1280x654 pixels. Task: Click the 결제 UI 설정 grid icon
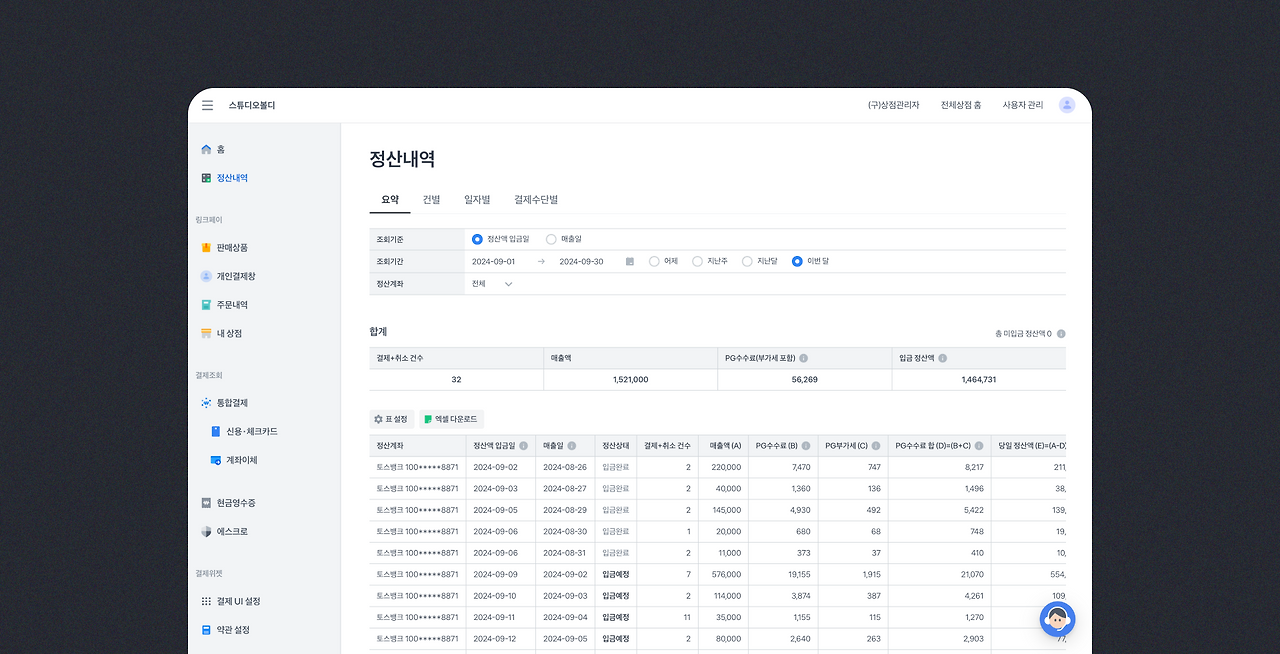tap(206, 601)
